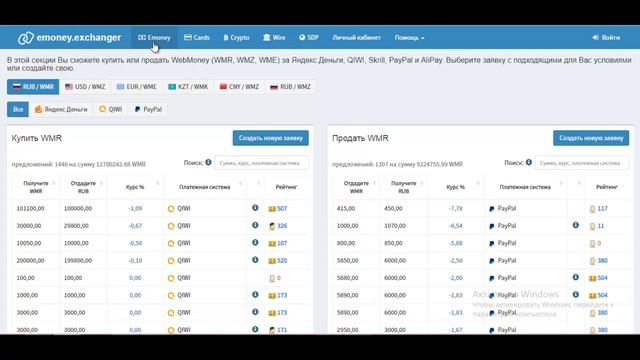640x360 pixels.
Task: Open rating 326 in Купить table
Action: click(x=282, y=226)
